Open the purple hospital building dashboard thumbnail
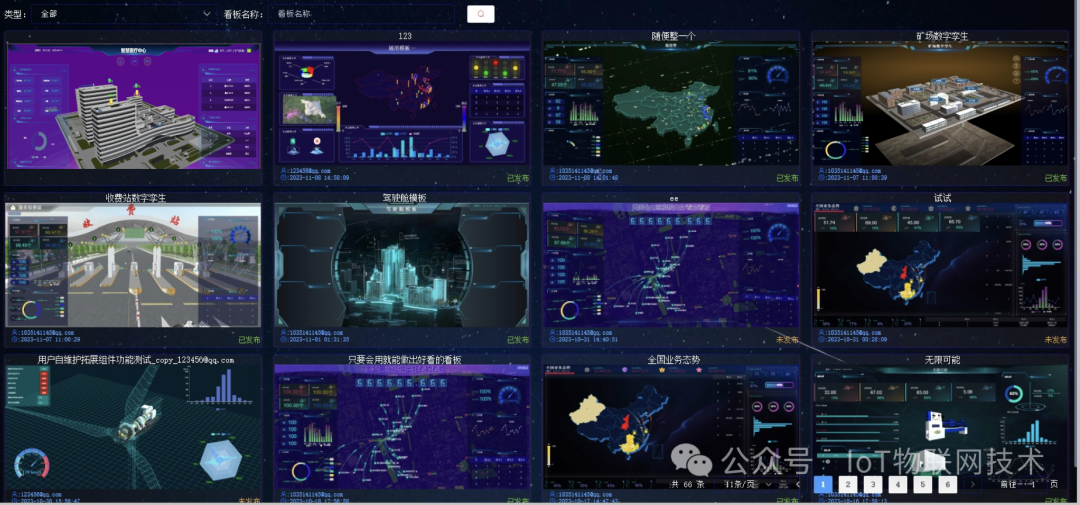 [134, 106]
